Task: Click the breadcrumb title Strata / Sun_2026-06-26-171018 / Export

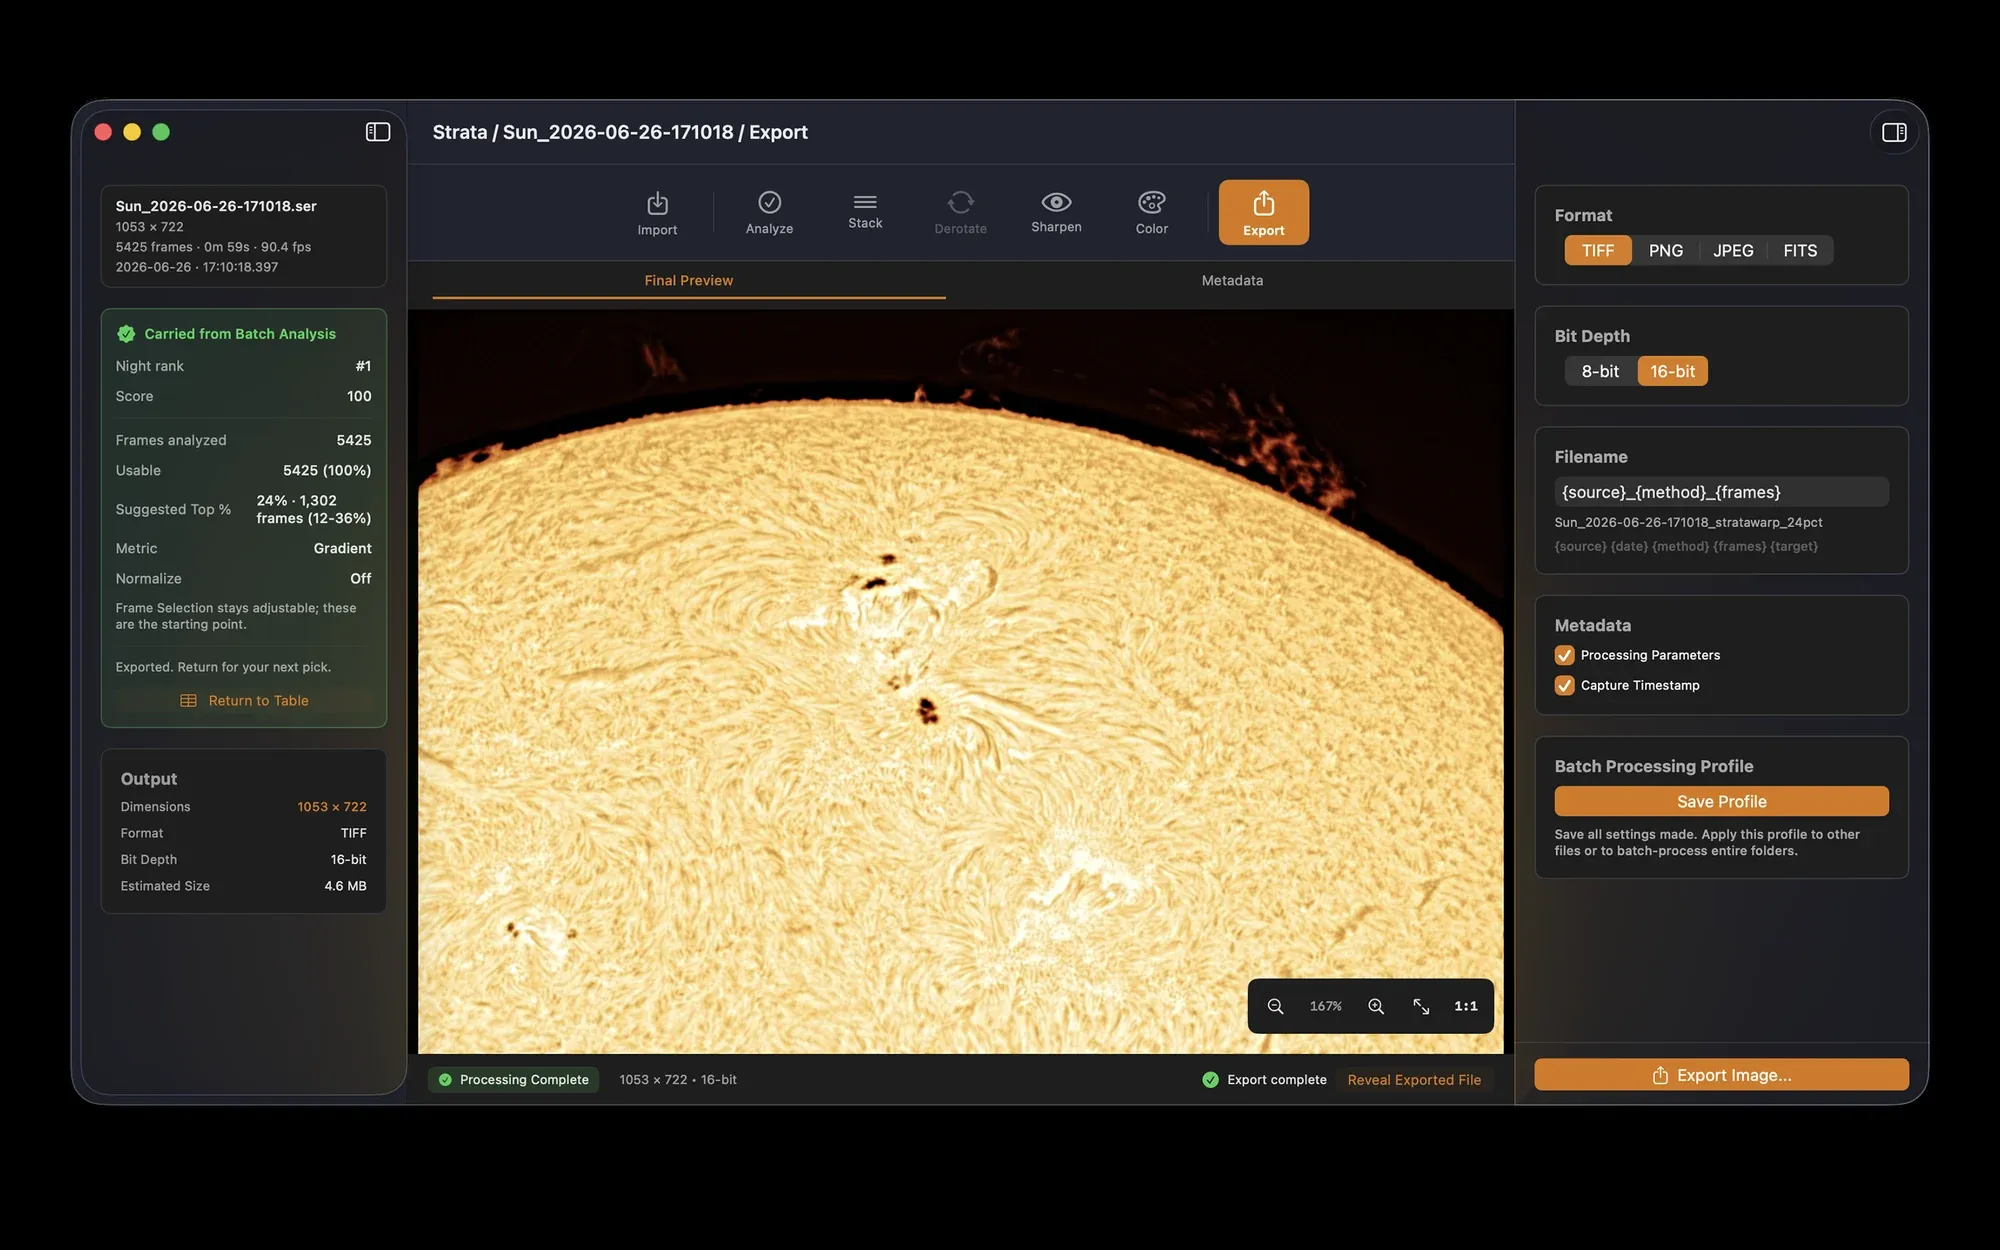Action: pos(620,132)
